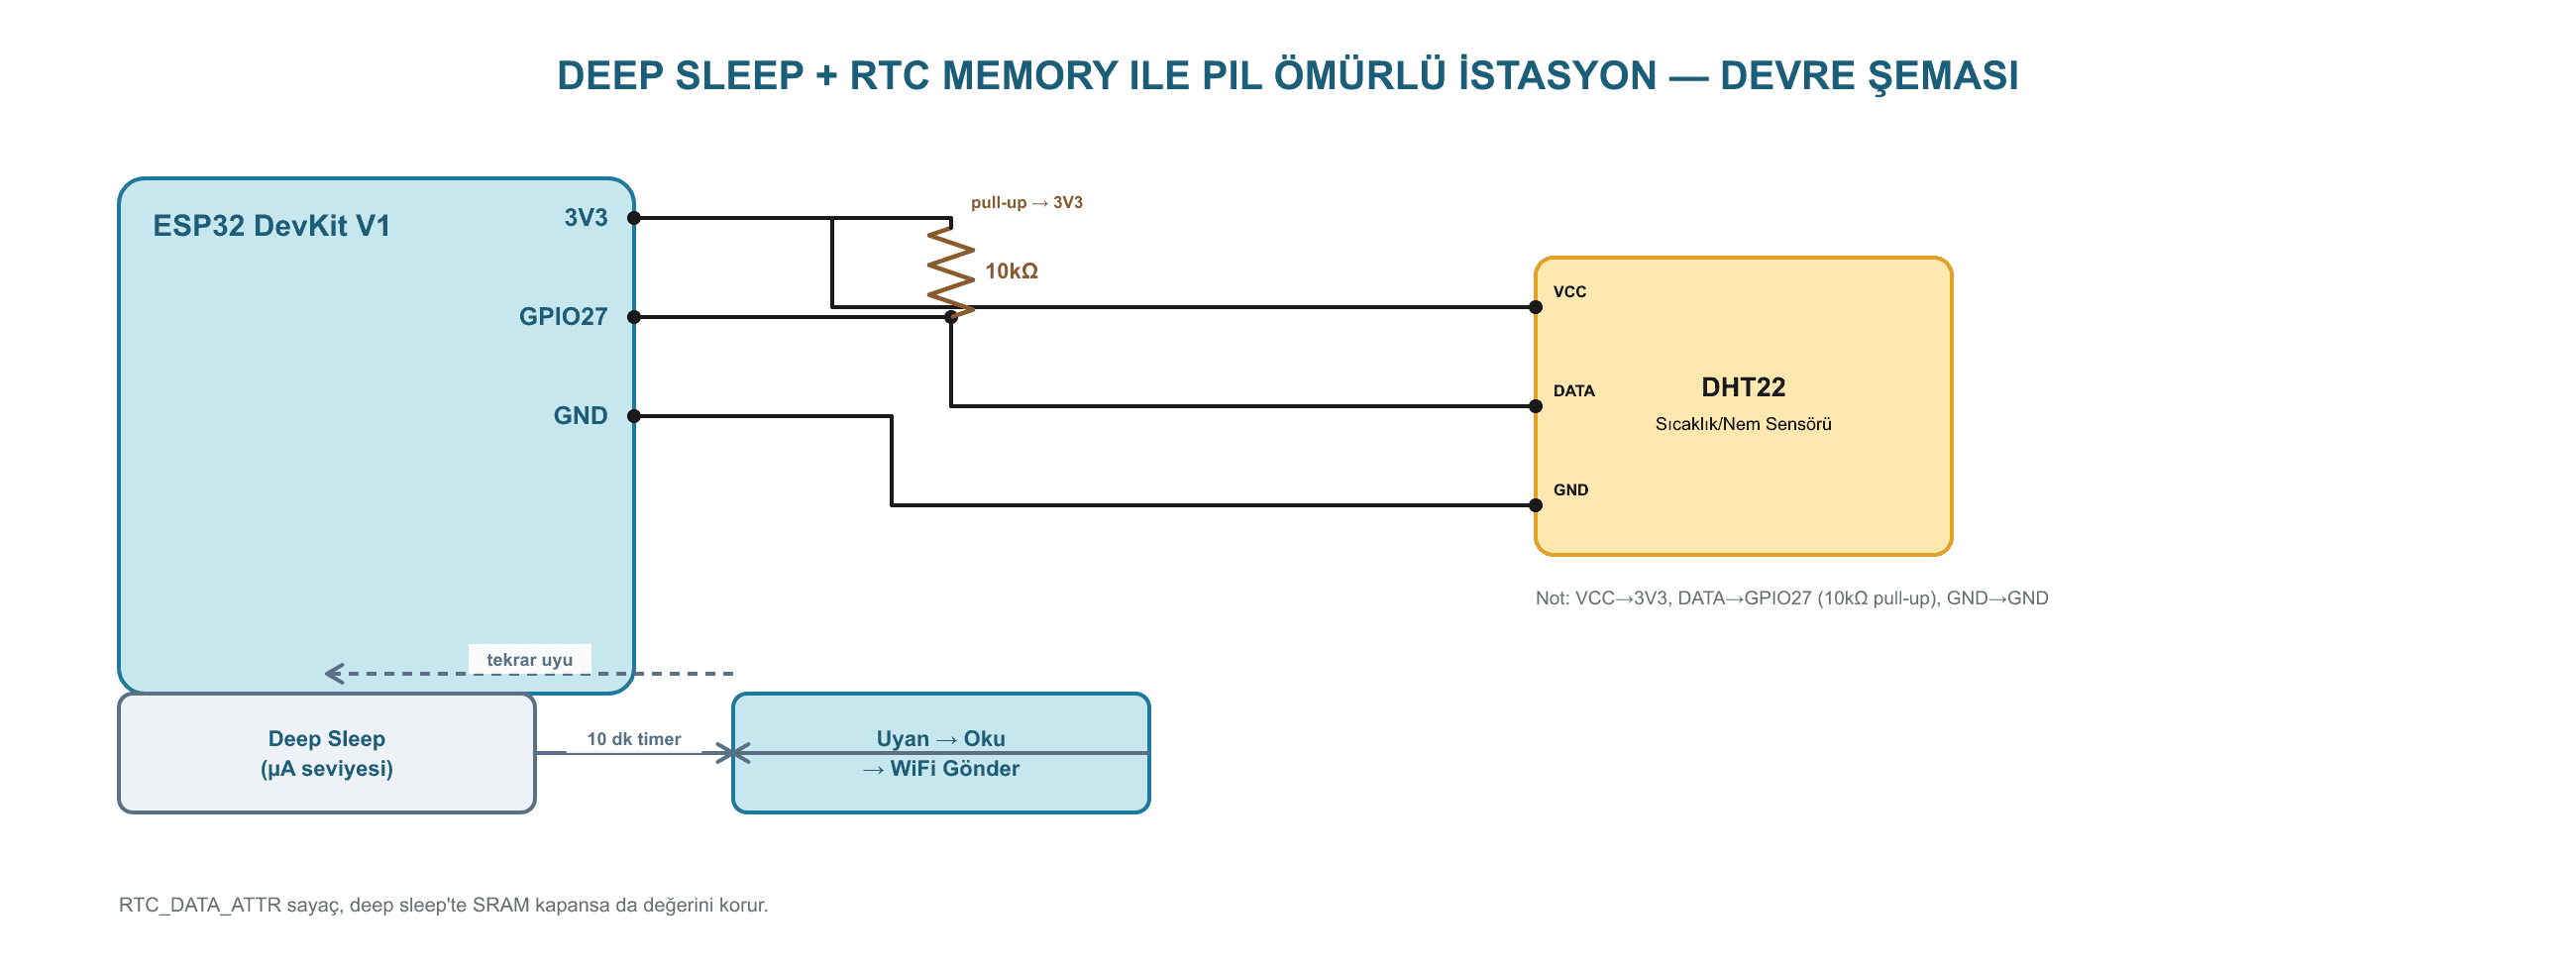
Task: Click the 'GPIO27' pin label
Action: click(x=563, y=317)
